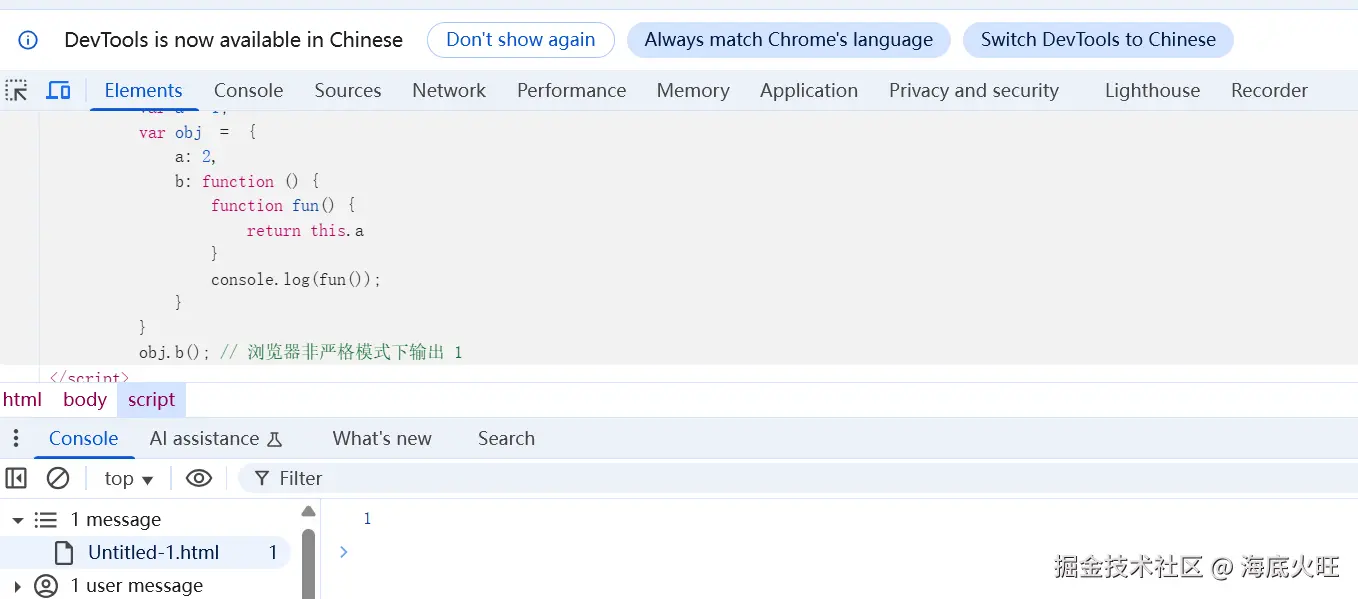1358x599 pixels.
Task: Open the Recorder tab
Action: (1269, 90)
